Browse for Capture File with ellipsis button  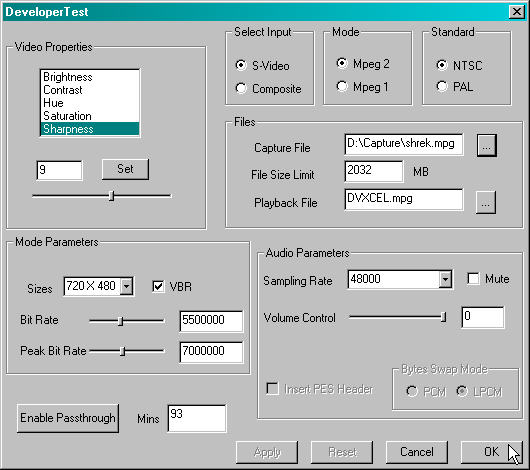pos(486,145)
